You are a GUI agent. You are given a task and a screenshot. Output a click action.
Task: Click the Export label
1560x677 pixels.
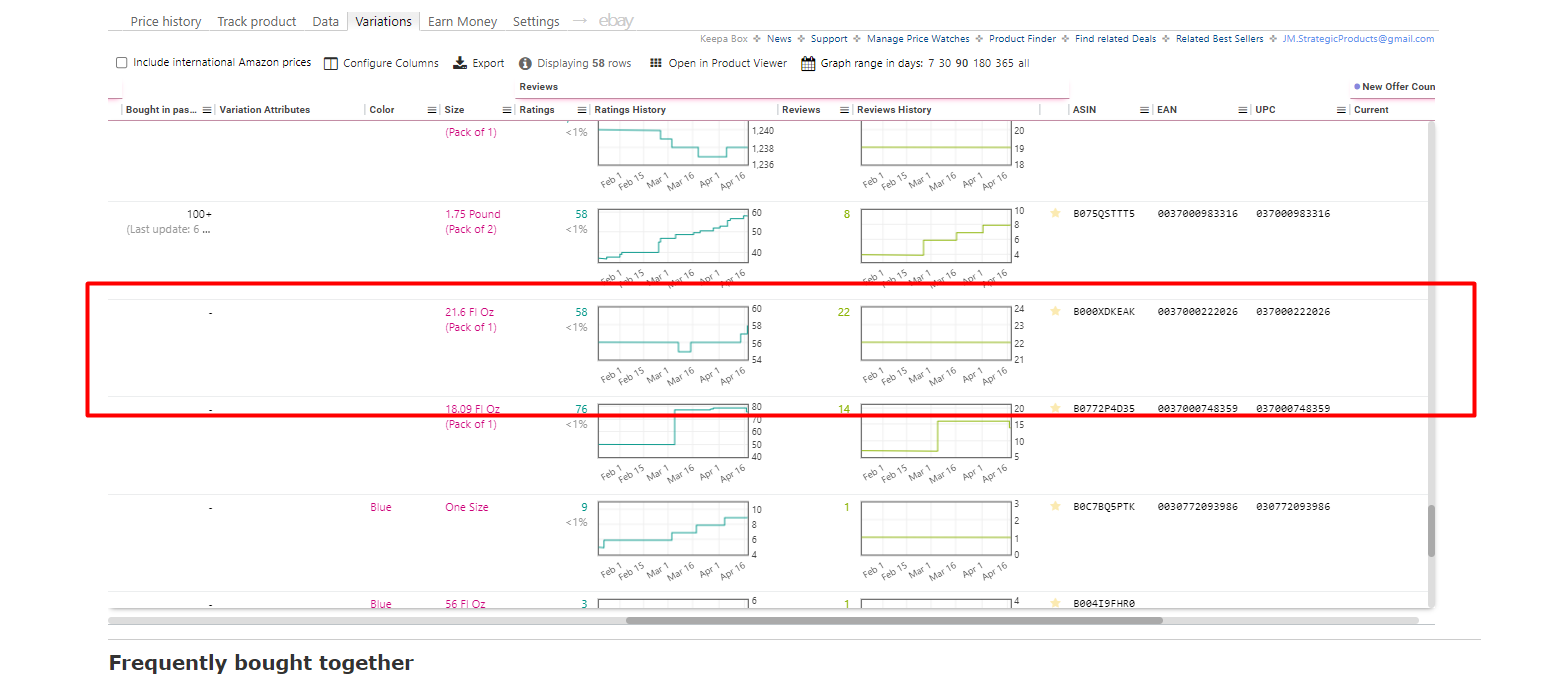[488, 63]
